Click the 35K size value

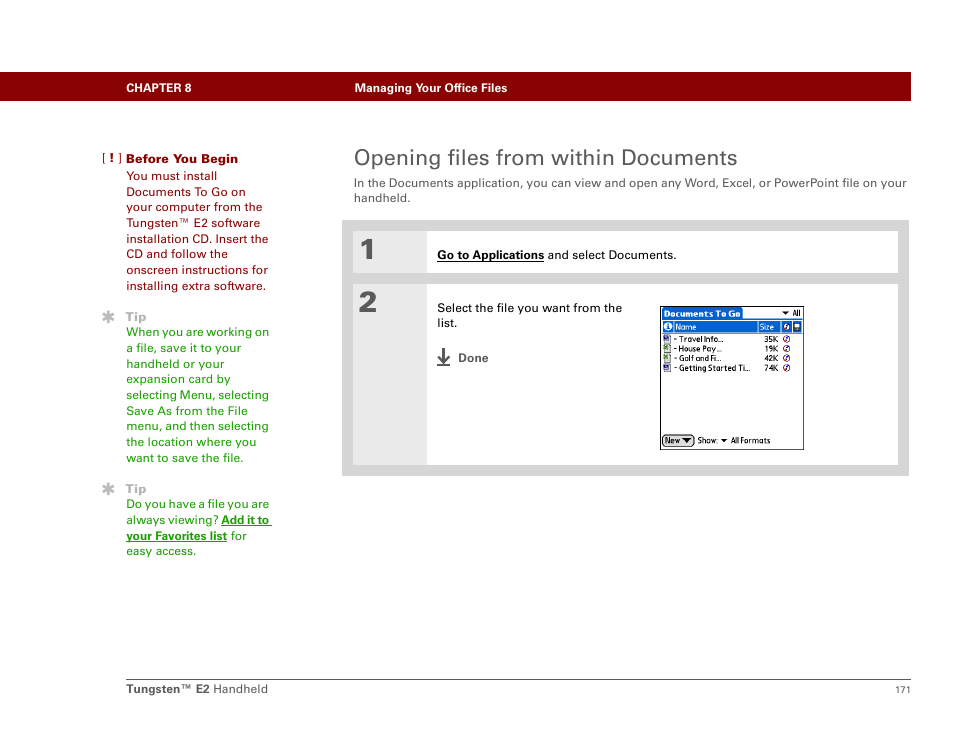point(771,339)
